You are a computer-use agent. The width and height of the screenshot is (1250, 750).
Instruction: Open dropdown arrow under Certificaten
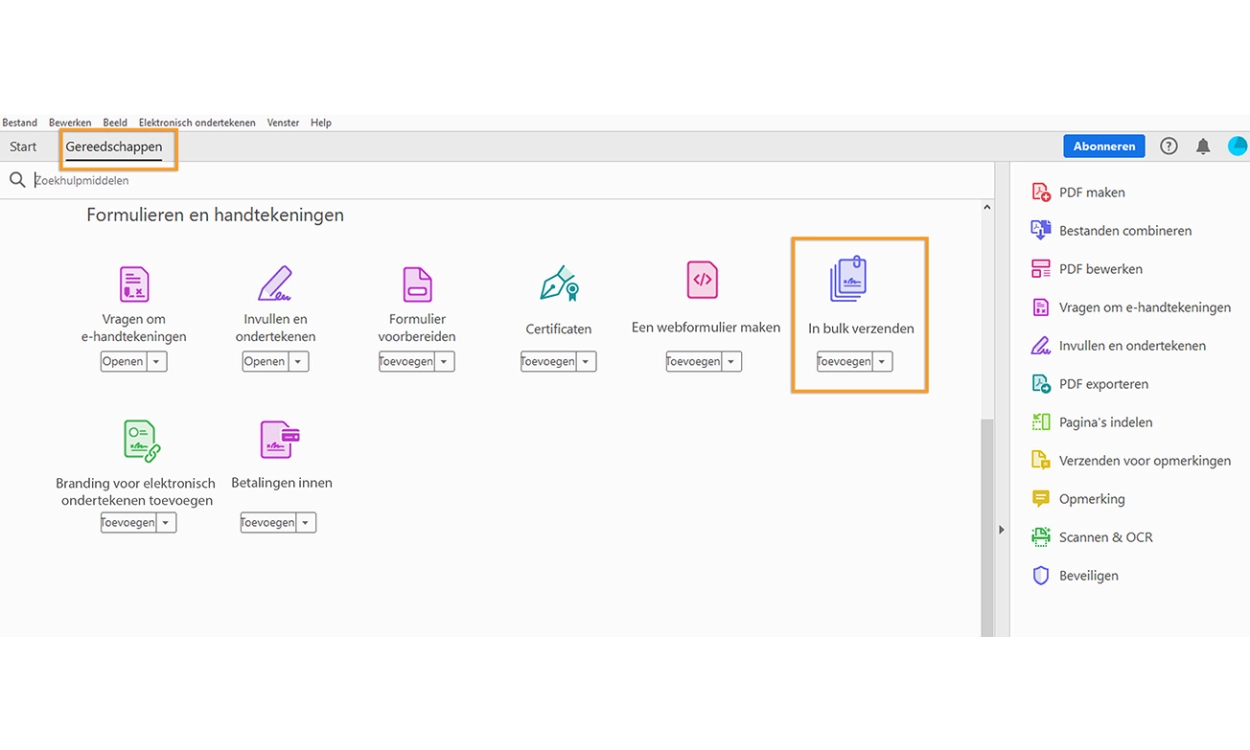pyautogui.click(x=586, y=362)
